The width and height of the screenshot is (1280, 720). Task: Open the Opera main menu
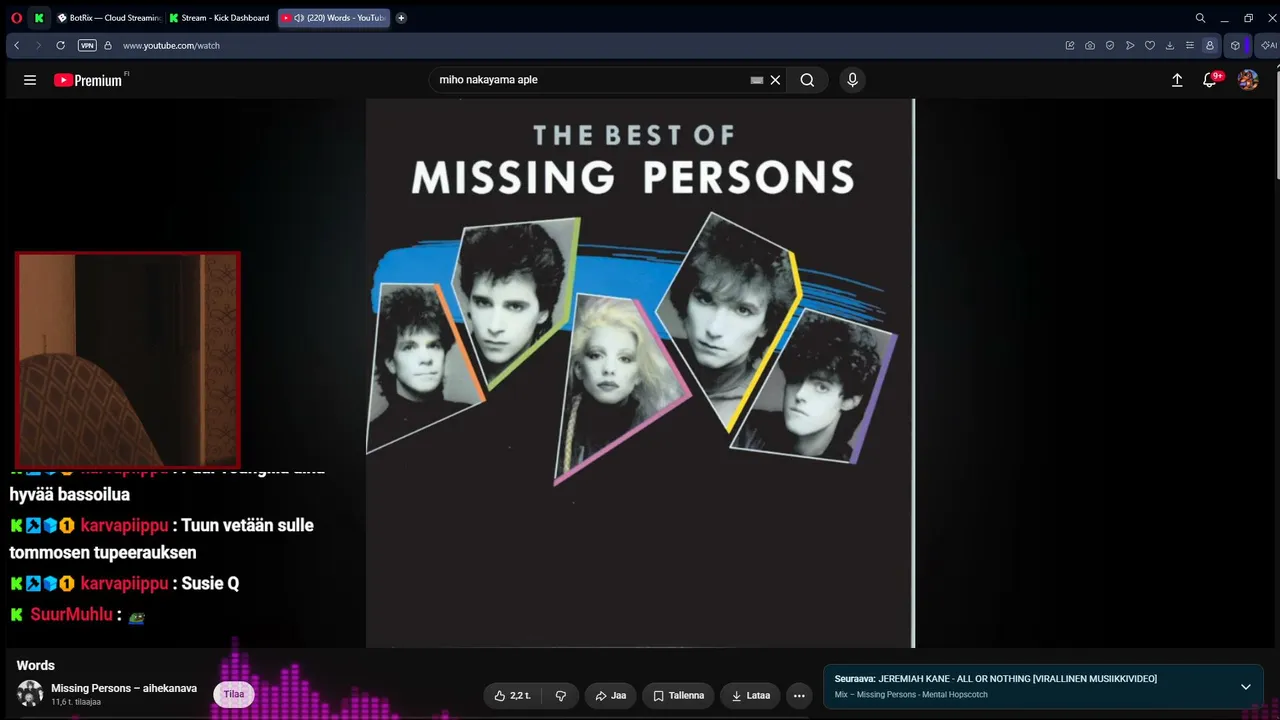coord(16,18)
